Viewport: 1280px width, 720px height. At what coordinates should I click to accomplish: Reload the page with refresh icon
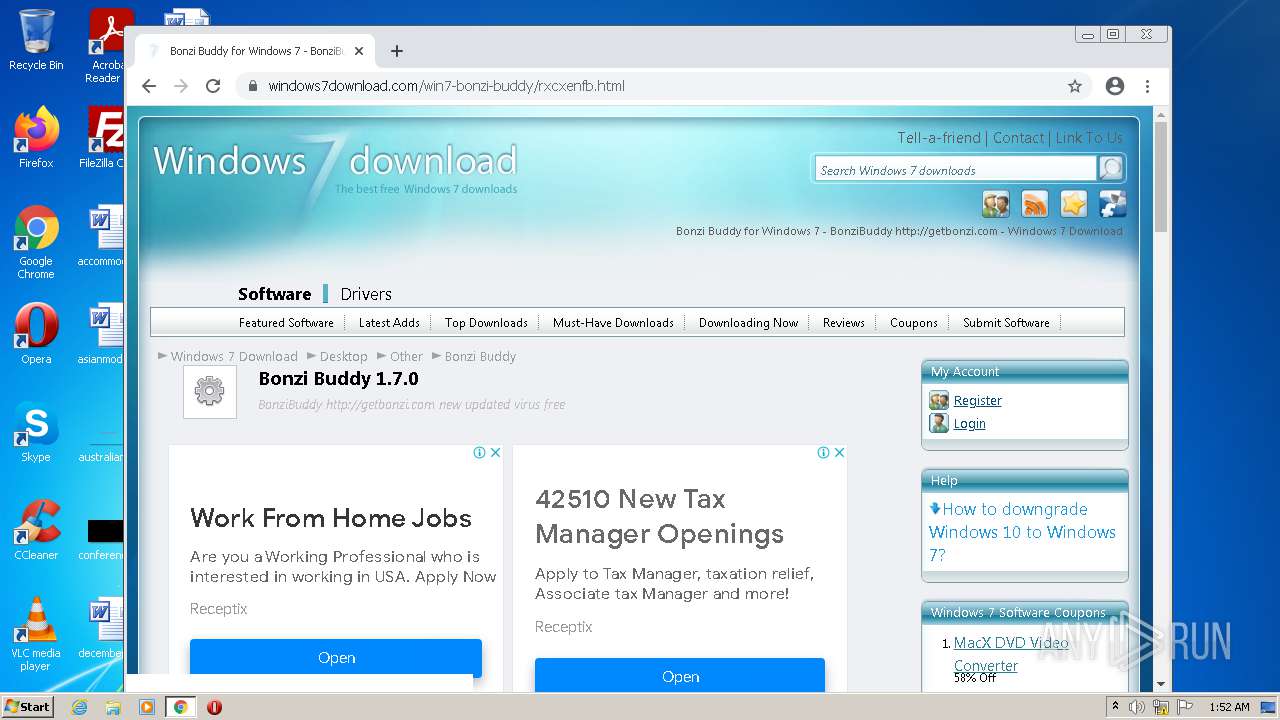pyautogui.click(x=213, y=86)
